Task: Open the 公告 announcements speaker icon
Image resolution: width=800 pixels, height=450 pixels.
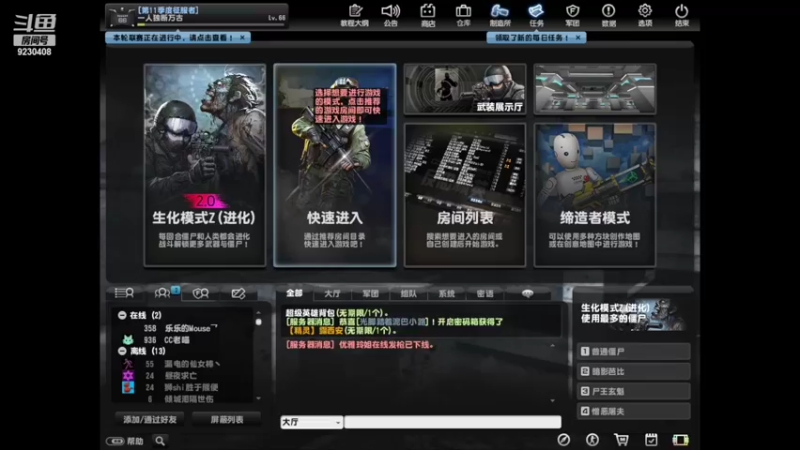Action: point(391,15)
